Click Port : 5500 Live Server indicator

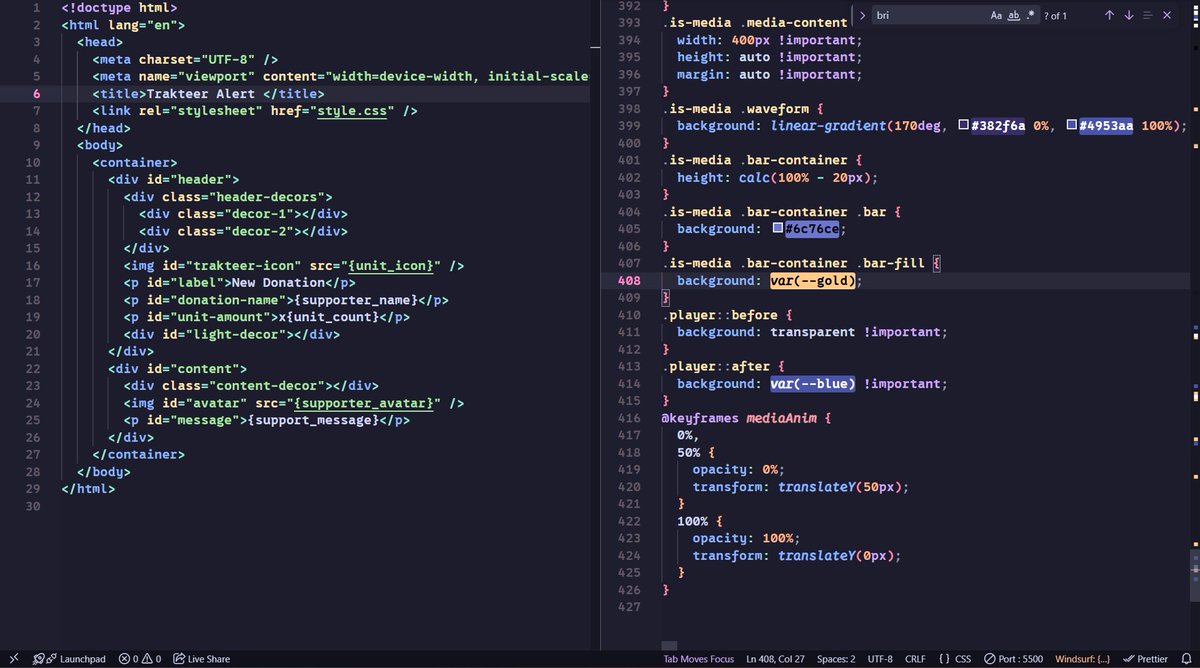1013,659
